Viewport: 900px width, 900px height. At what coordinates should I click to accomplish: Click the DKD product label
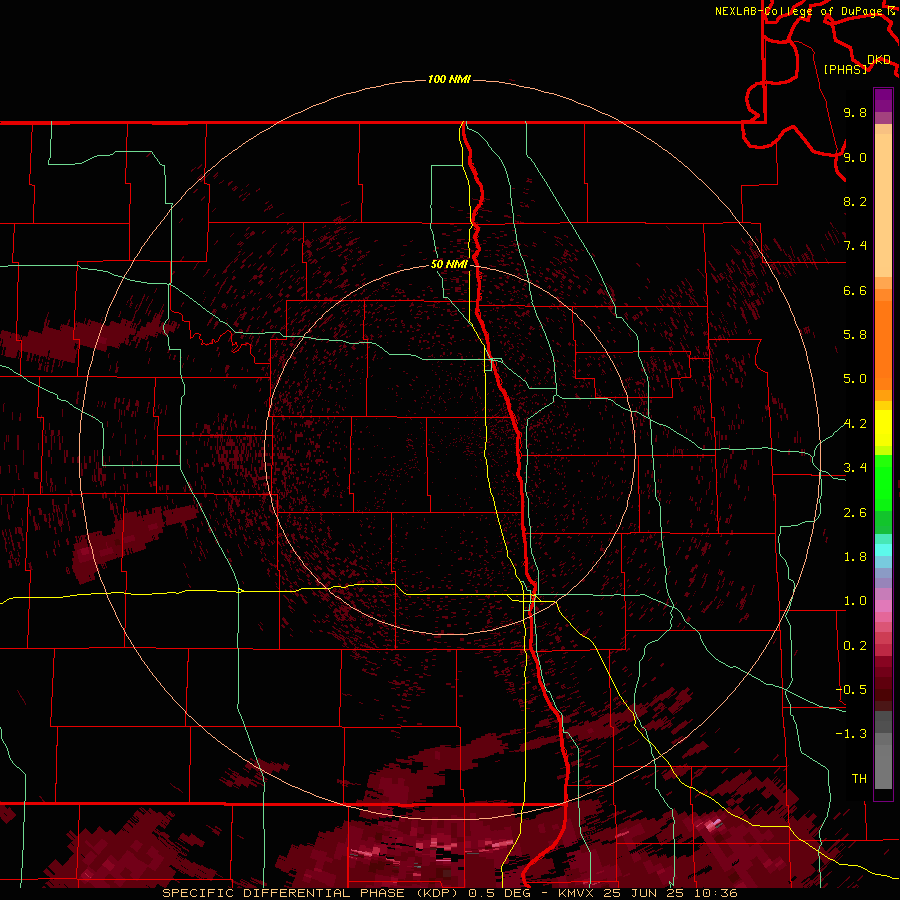(879, 60)
